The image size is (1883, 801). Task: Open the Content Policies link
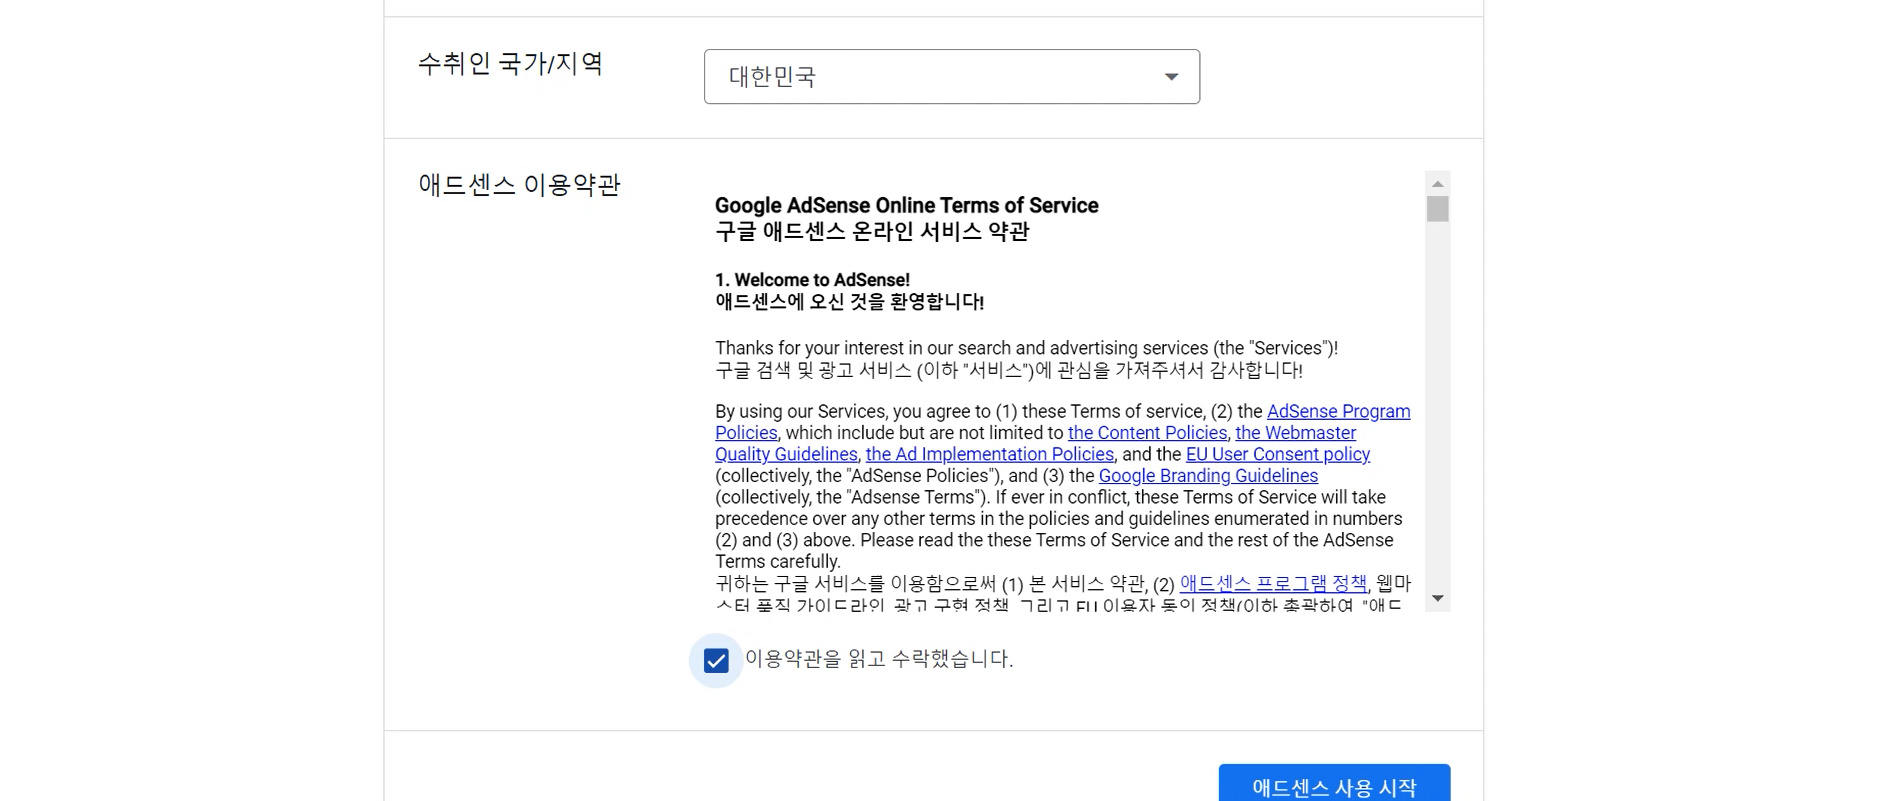(1147, 433)
